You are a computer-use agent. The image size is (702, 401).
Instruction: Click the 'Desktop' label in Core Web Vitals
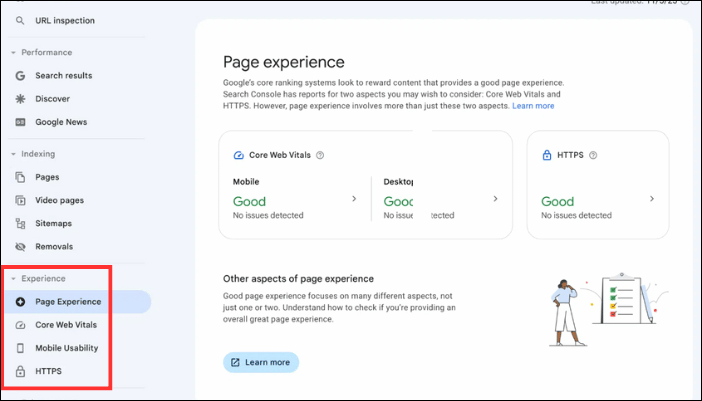point(398,182)
